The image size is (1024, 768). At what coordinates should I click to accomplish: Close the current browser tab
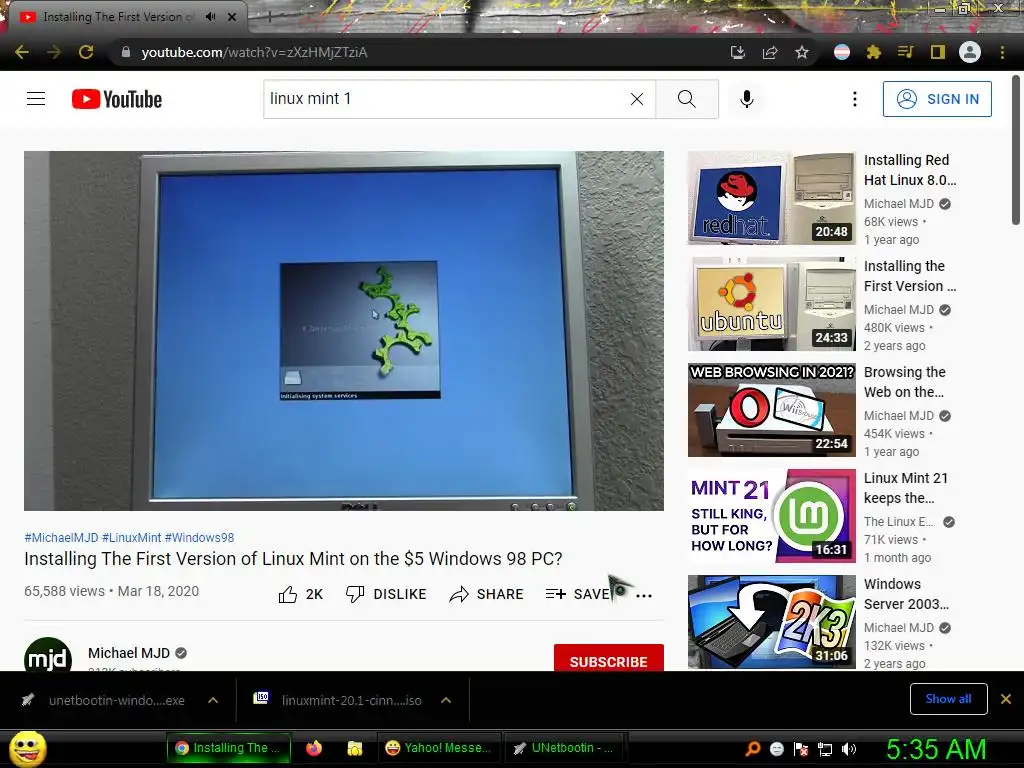[x=232, y=16]
